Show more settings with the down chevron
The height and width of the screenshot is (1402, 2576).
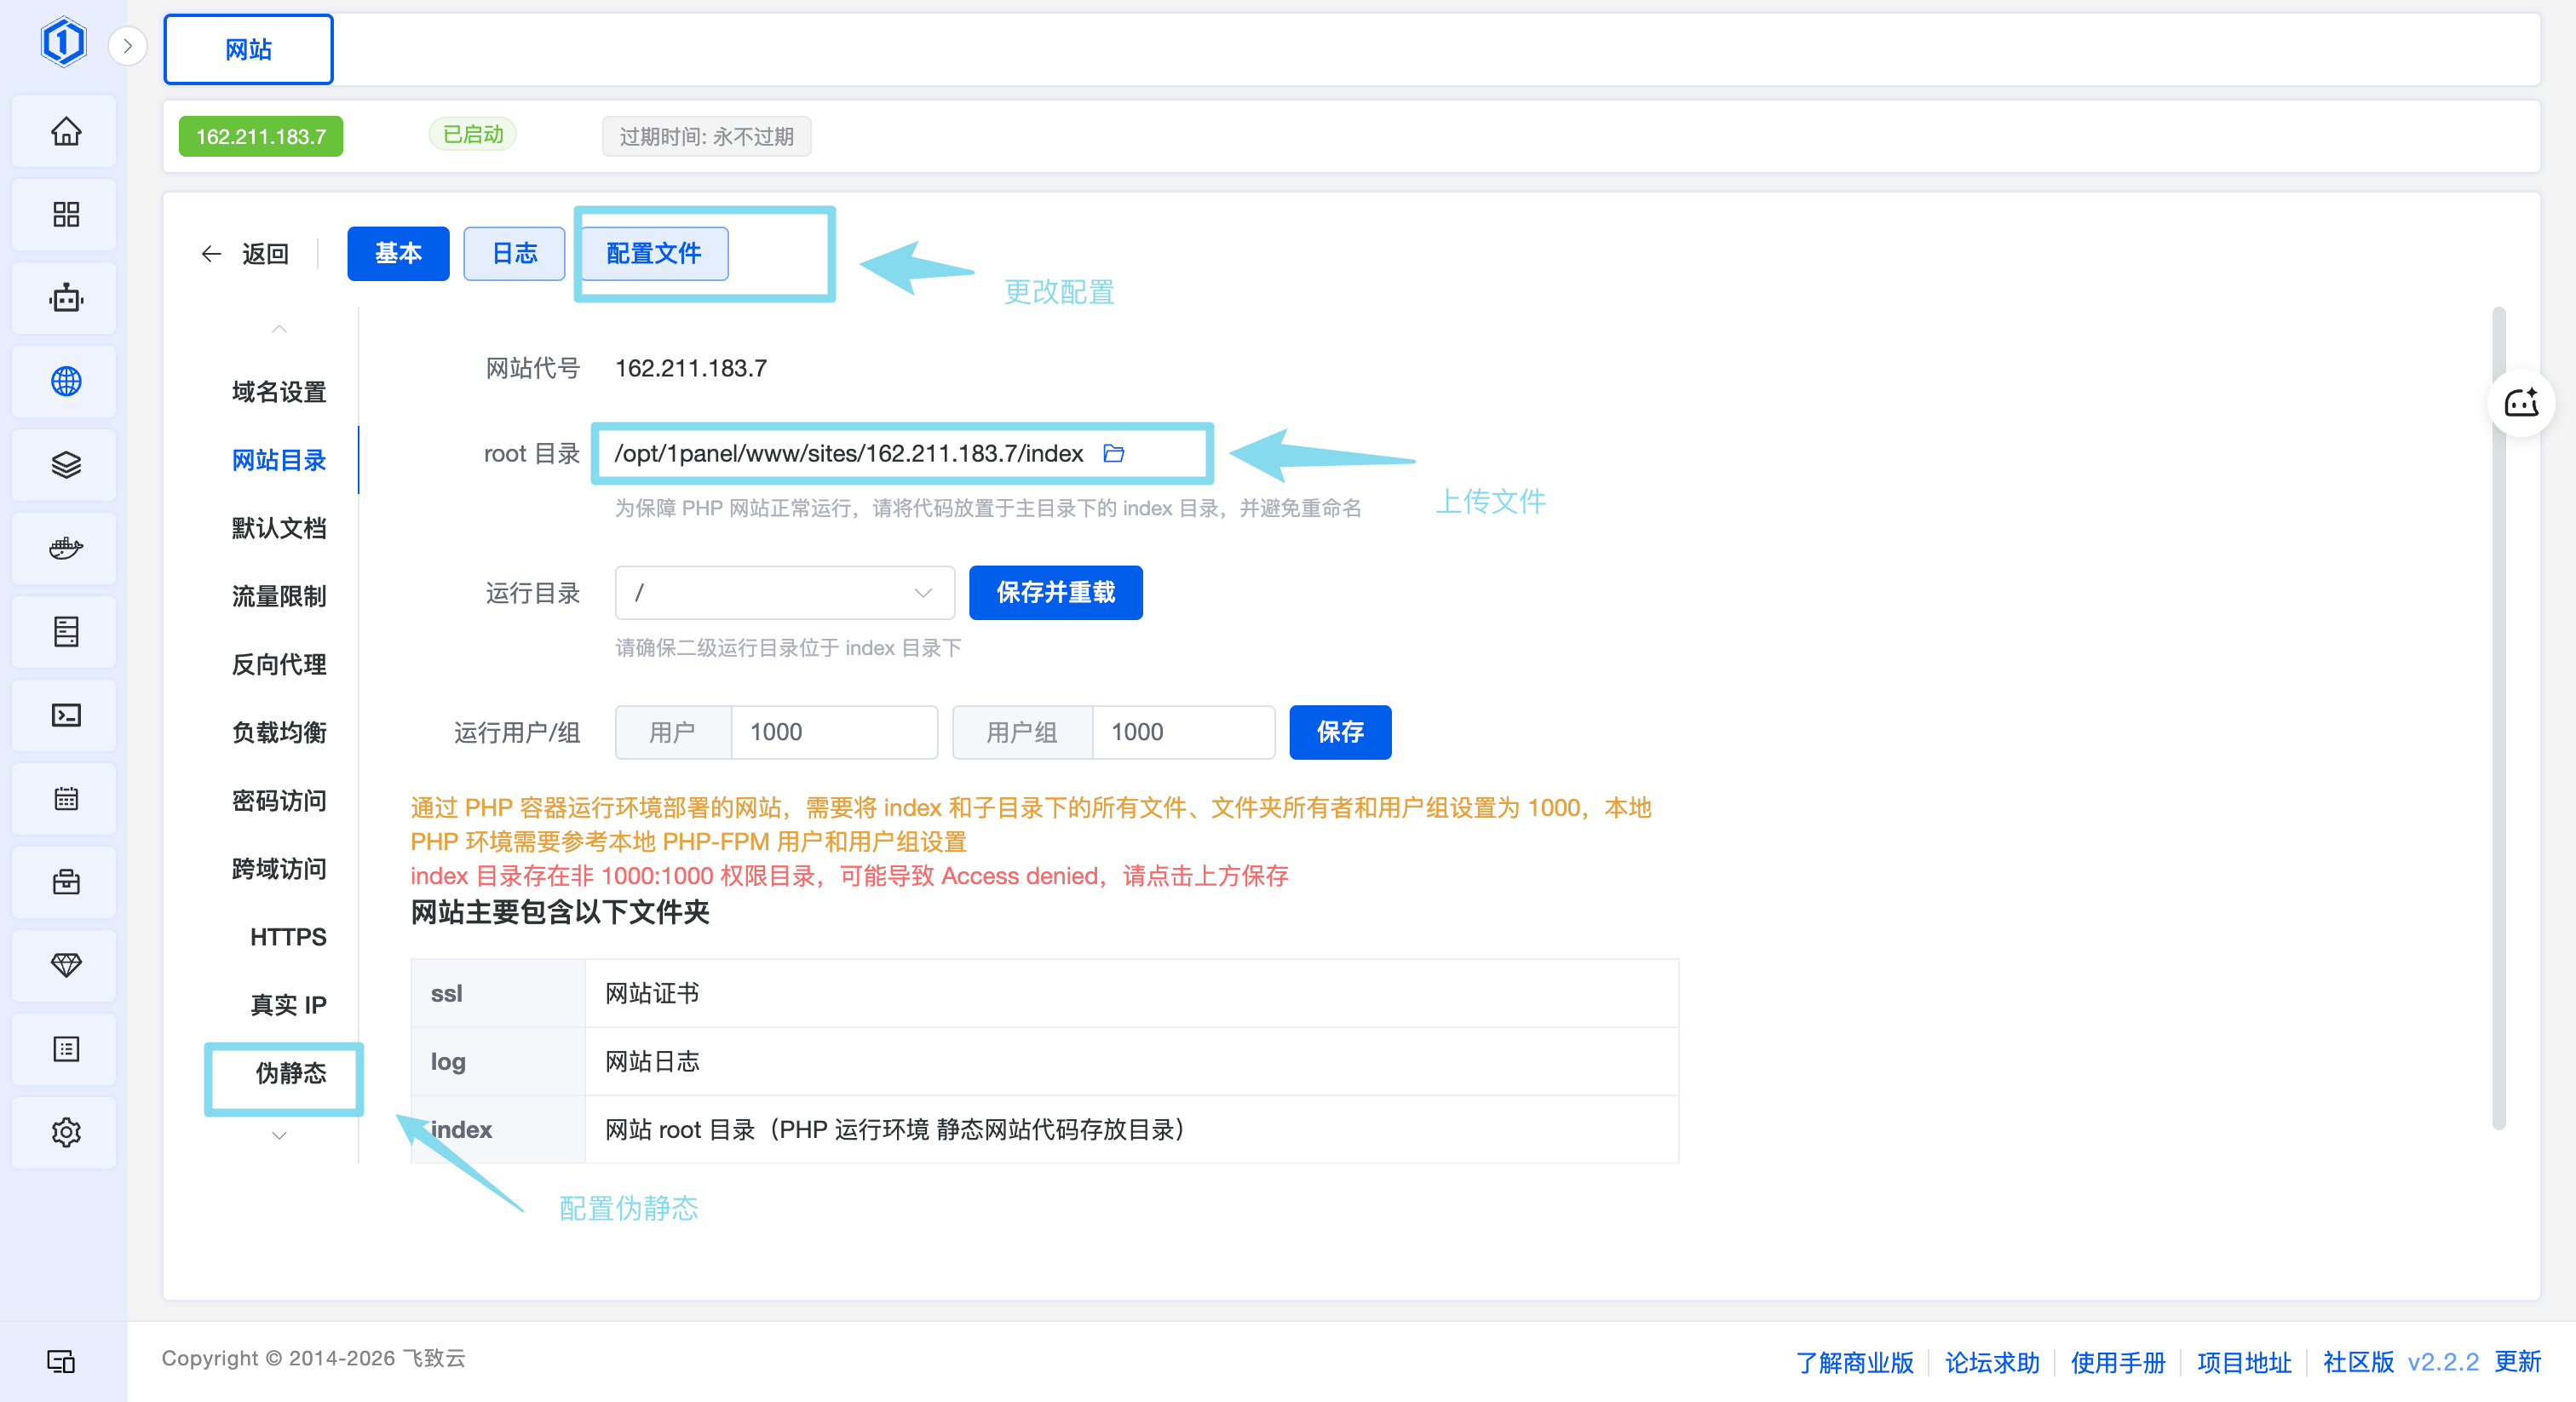[x=279, y=1135]
